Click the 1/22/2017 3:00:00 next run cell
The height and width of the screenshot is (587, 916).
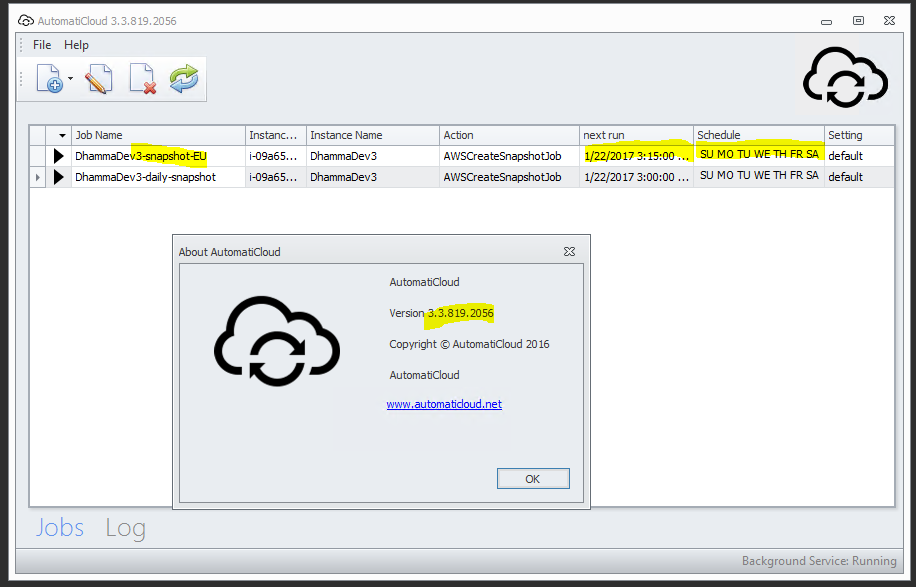(x=636, y=177)
